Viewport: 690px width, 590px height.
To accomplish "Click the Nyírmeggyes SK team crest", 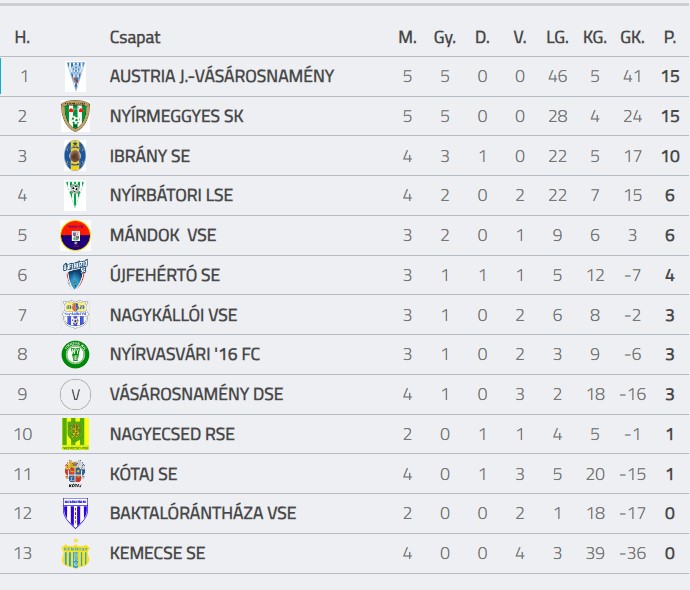I will pos(75,116).
